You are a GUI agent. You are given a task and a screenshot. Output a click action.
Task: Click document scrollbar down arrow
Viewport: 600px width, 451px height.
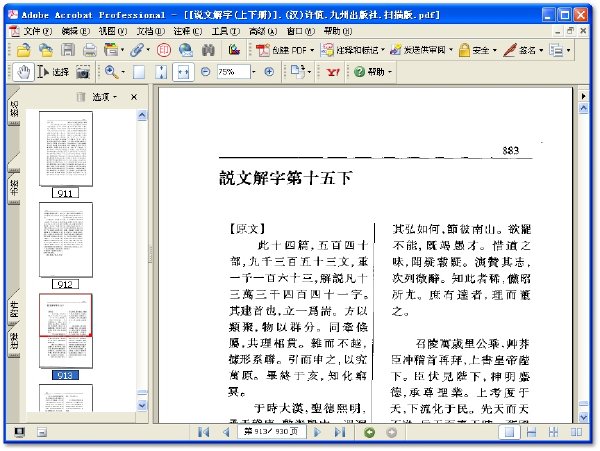584,417
